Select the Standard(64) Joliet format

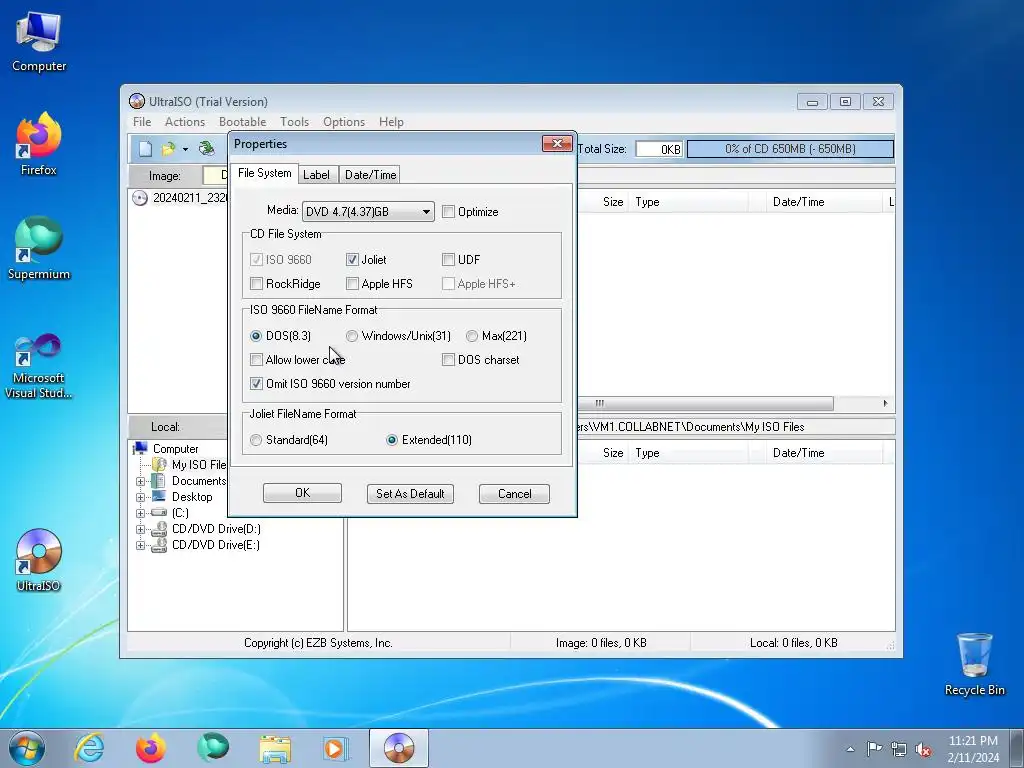point(256,440)
